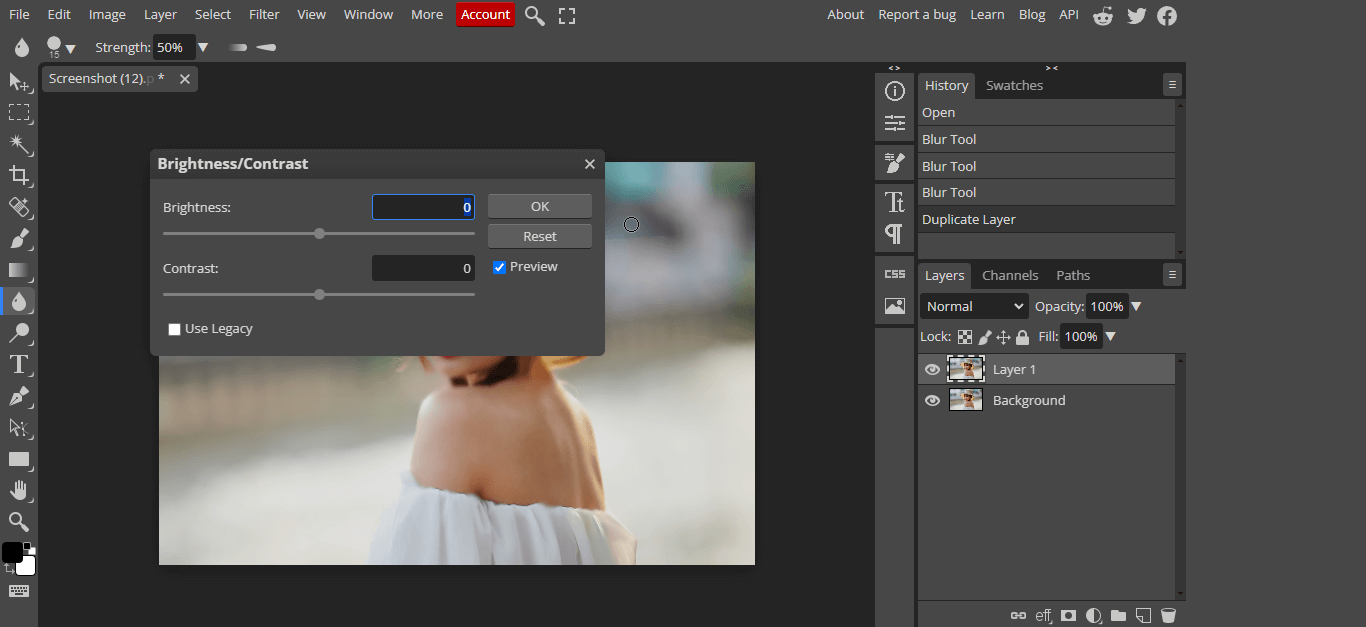
Task: Open the blend mode dropdown
Action: point(972,306)
